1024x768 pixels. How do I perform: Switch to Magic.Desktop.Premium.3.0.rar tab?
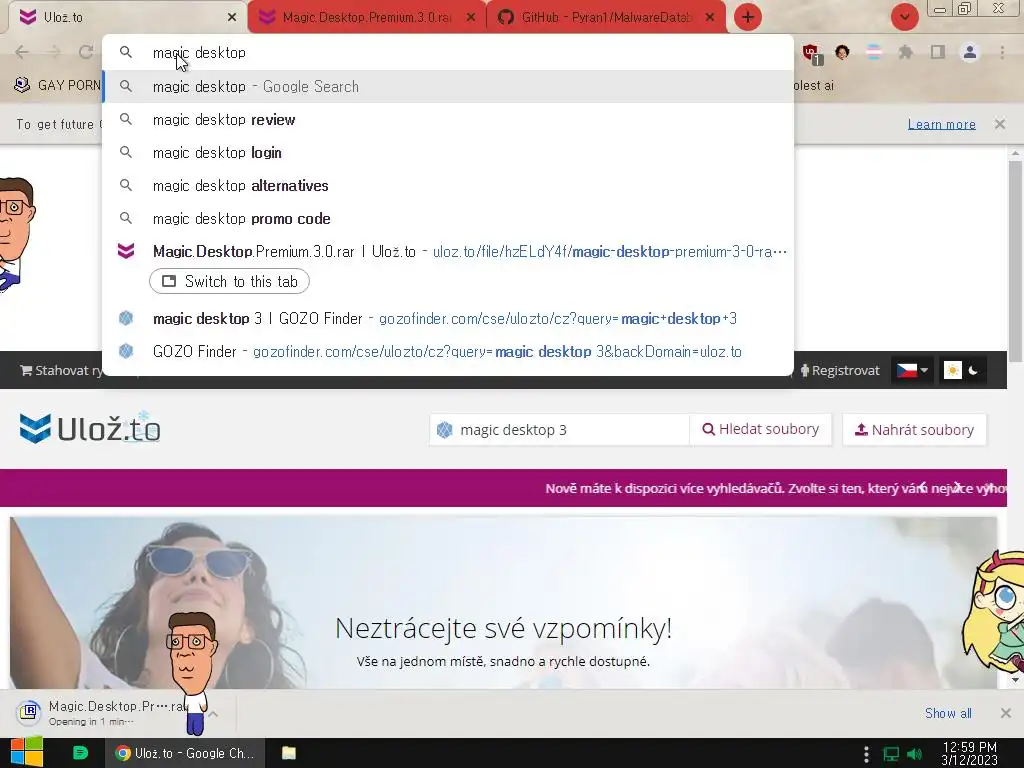[367, 17]
